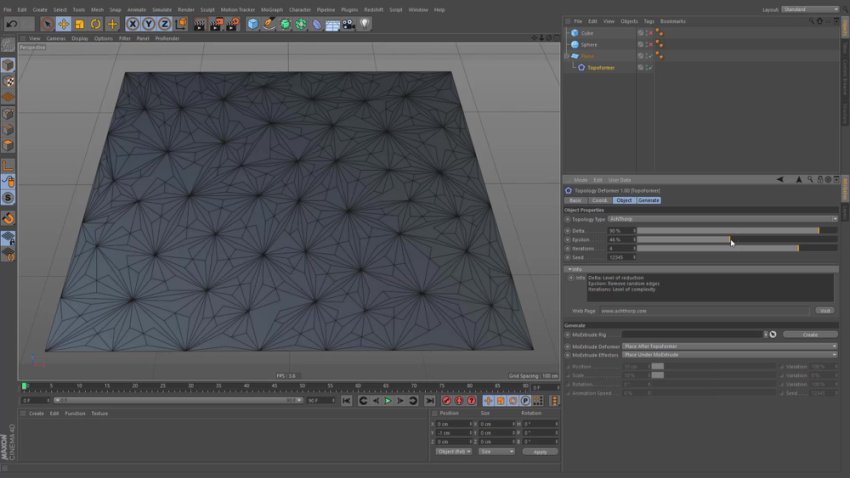The width and height of the screenshot is (850, 478).
Task: Open the MoGraph menu
Action: point(272,10)
